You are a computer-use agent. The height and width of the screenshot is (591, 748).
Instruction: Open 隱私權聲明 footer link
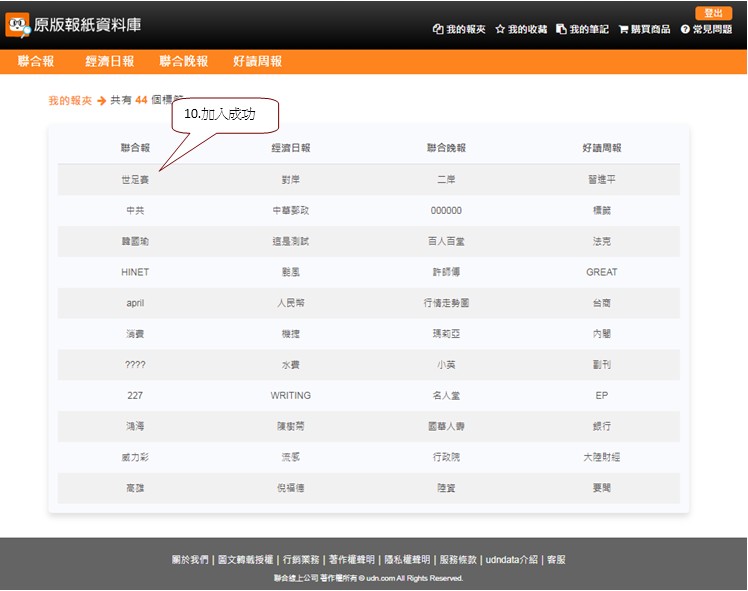407,560
